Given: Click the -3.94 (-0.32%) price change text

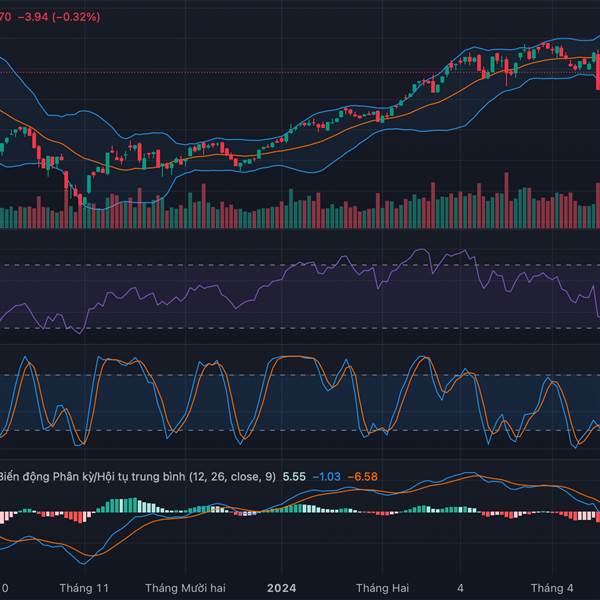Looking at the screenshot, I should click(x=59, y=17).
